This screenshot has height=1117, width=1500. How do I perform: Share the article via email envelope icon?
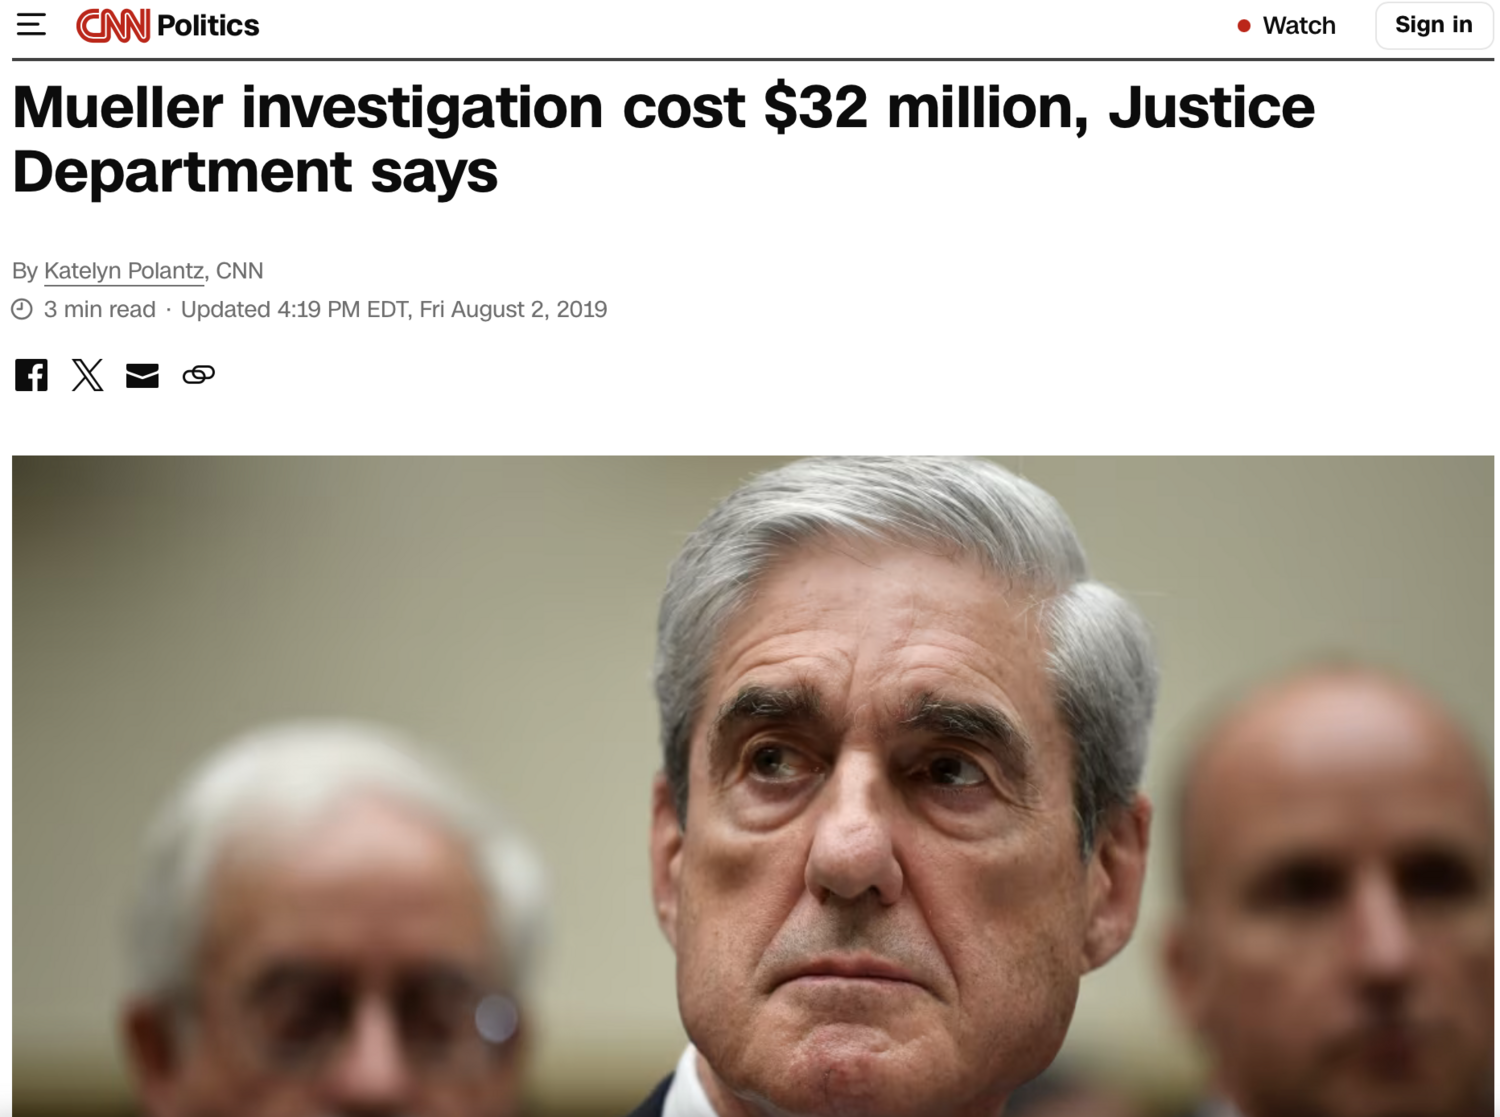142,375
